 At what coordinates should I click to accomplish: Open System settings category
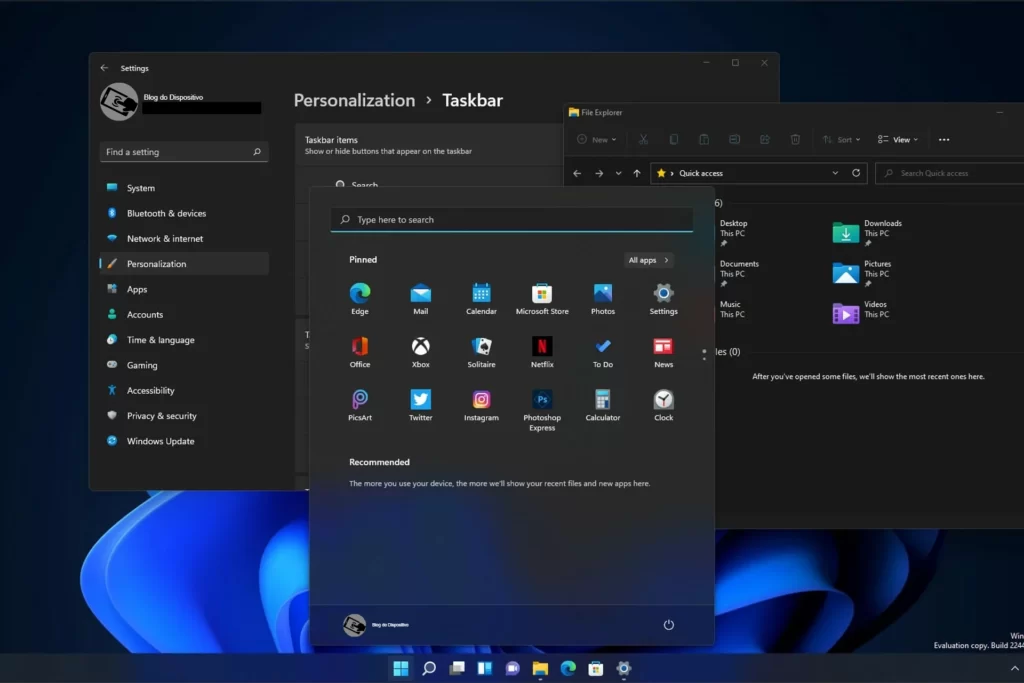tap(184, 187)
